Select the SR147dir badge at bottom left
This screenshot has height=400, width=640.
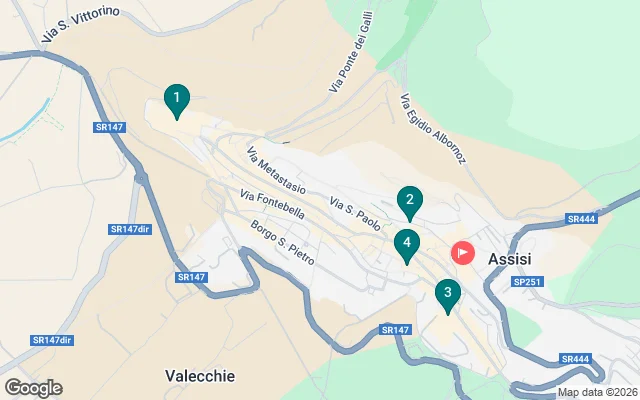point(52,340)
